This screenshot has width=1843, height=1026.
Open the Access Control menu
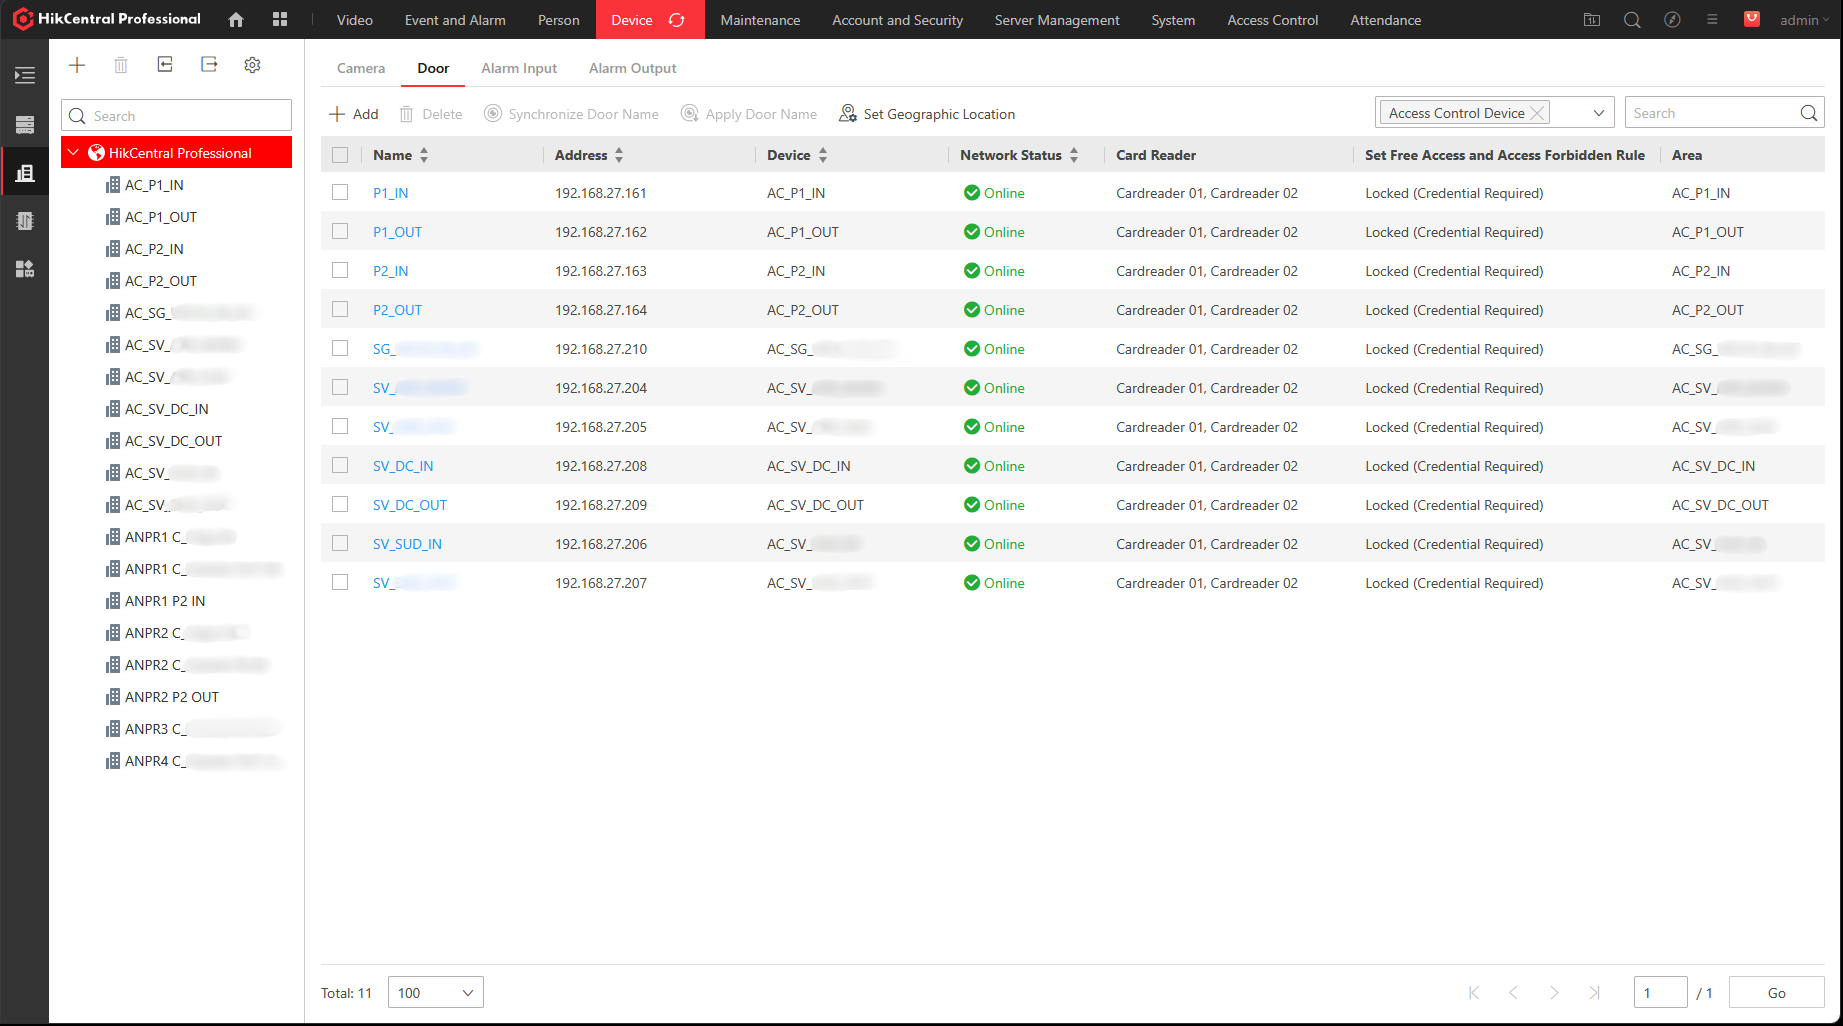tap(1272, 20)
